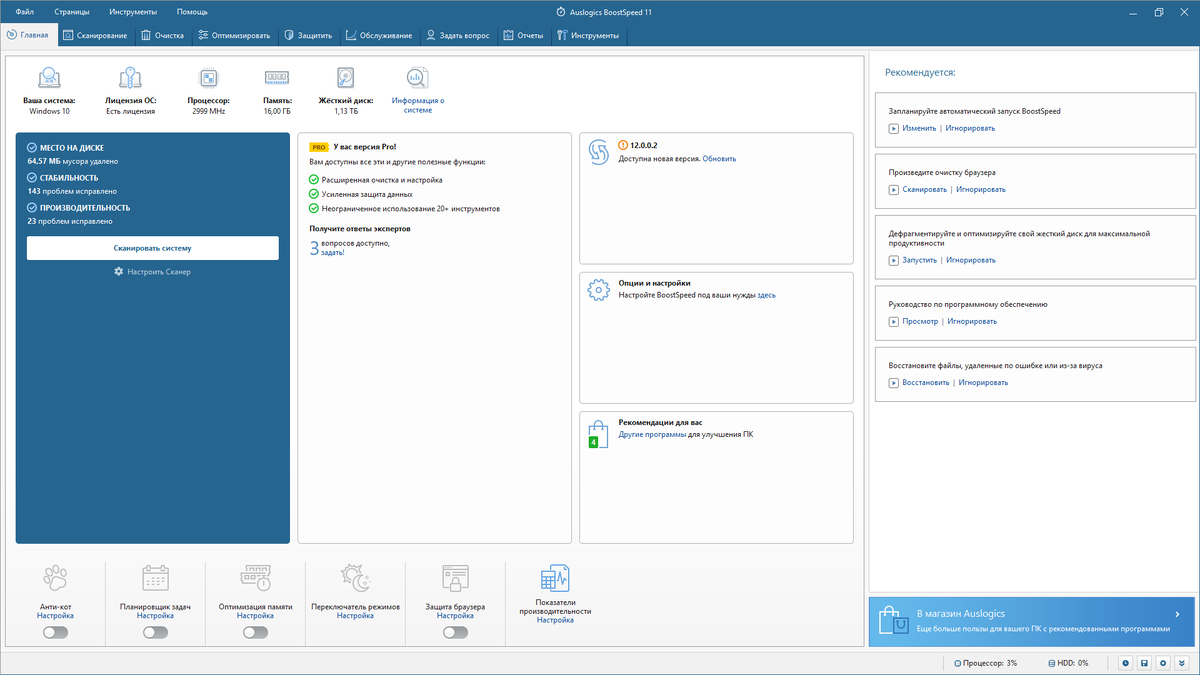Switch to the Задать вопрос tab
The image size is (1200, 675).
pyautogui.click(x=458, y=35)
